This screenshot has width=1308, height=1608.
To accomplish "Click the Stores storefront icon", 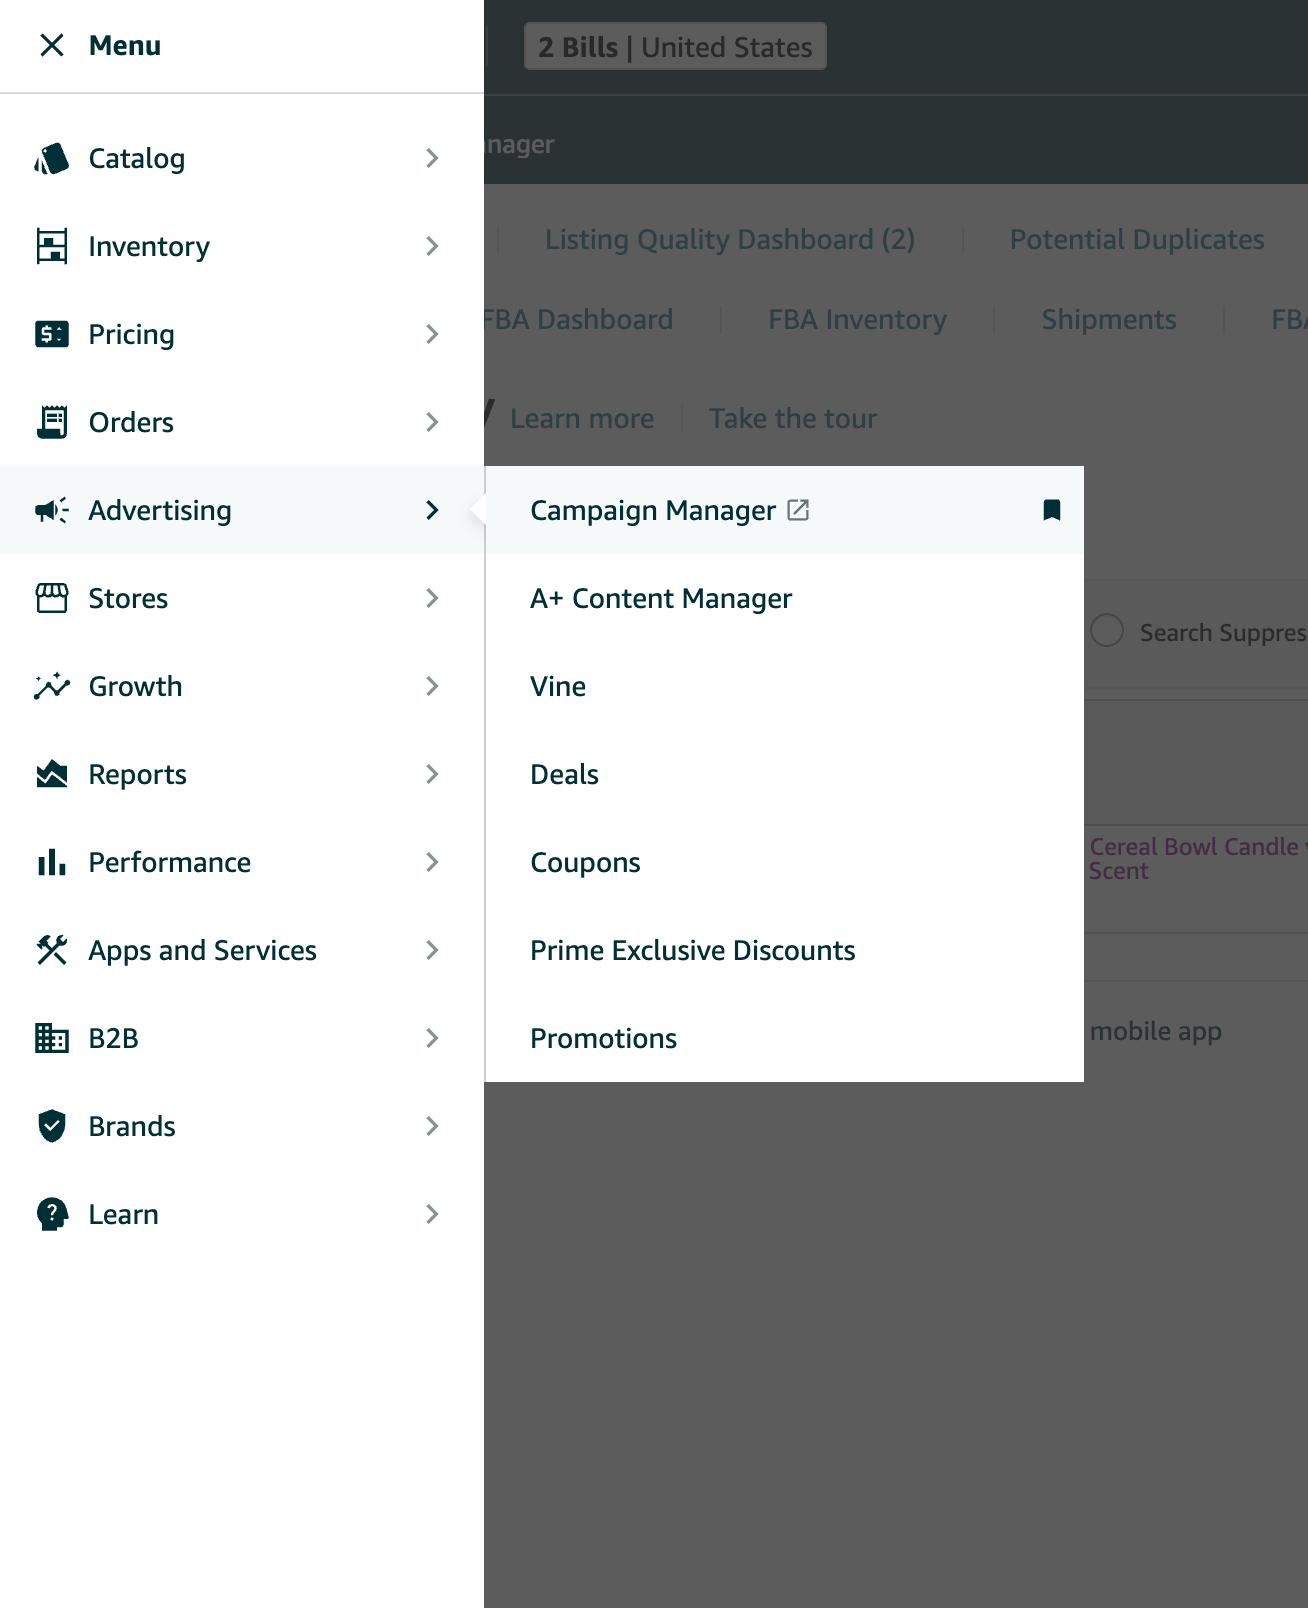I will pyautogui.click(x=52, y=598).
